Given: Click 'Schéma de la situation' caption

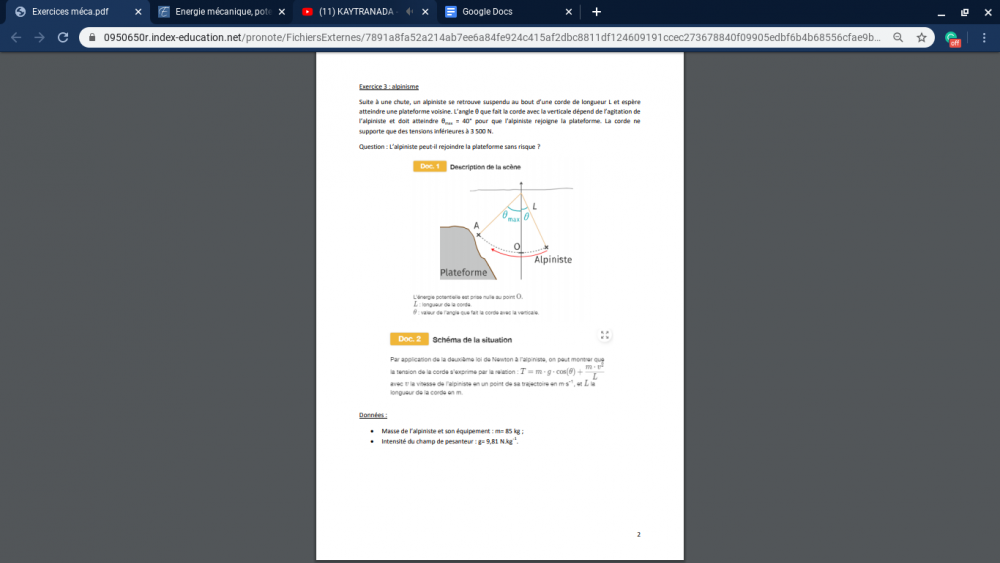Looking at the screenshot, I should [x=472, y=340].
